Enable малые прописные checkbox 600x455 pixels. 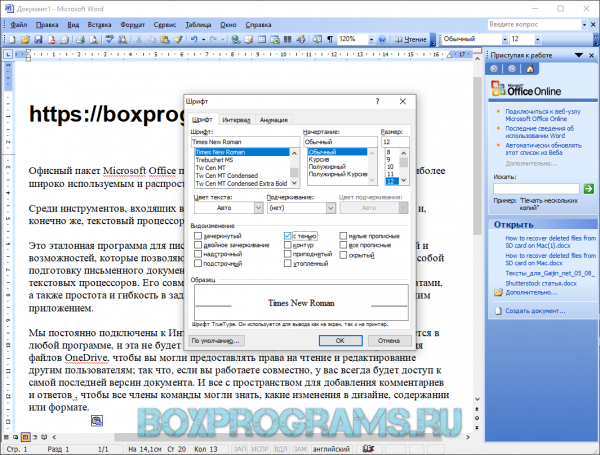pyautogui.click(x=343, y=236)
